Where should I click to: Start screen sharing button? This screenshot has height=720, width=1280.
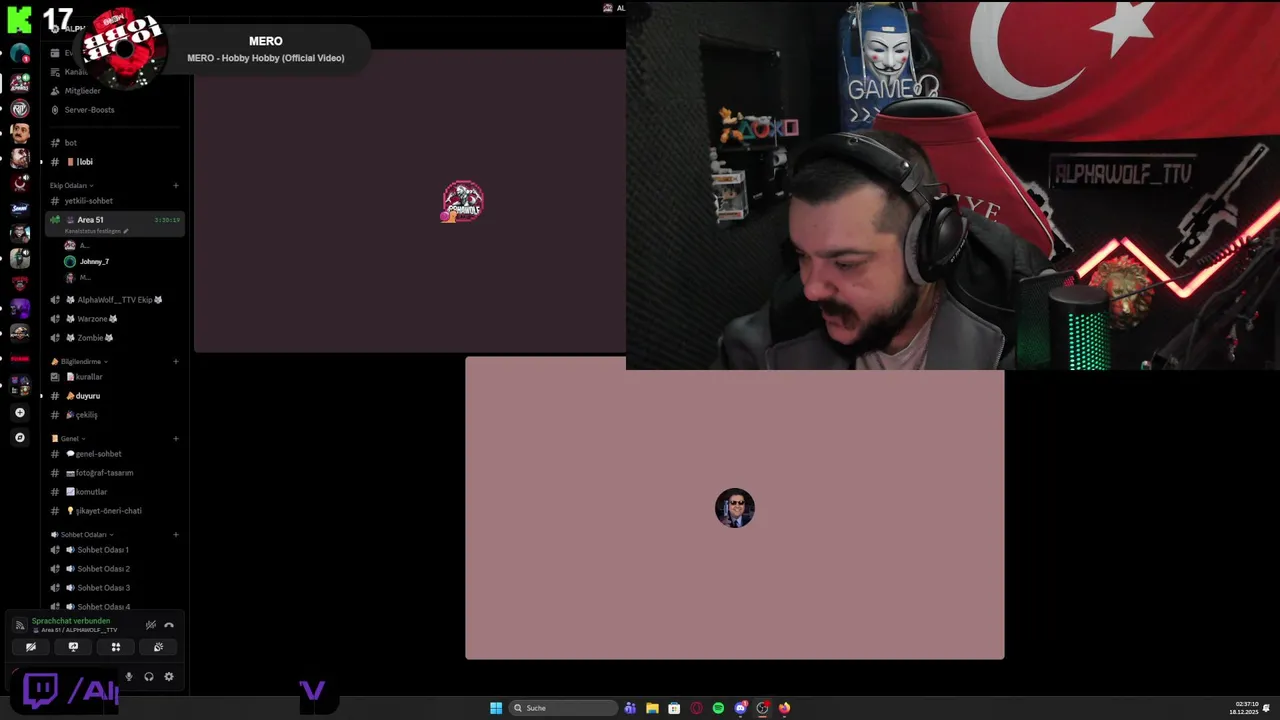click(x=73, y=647)
